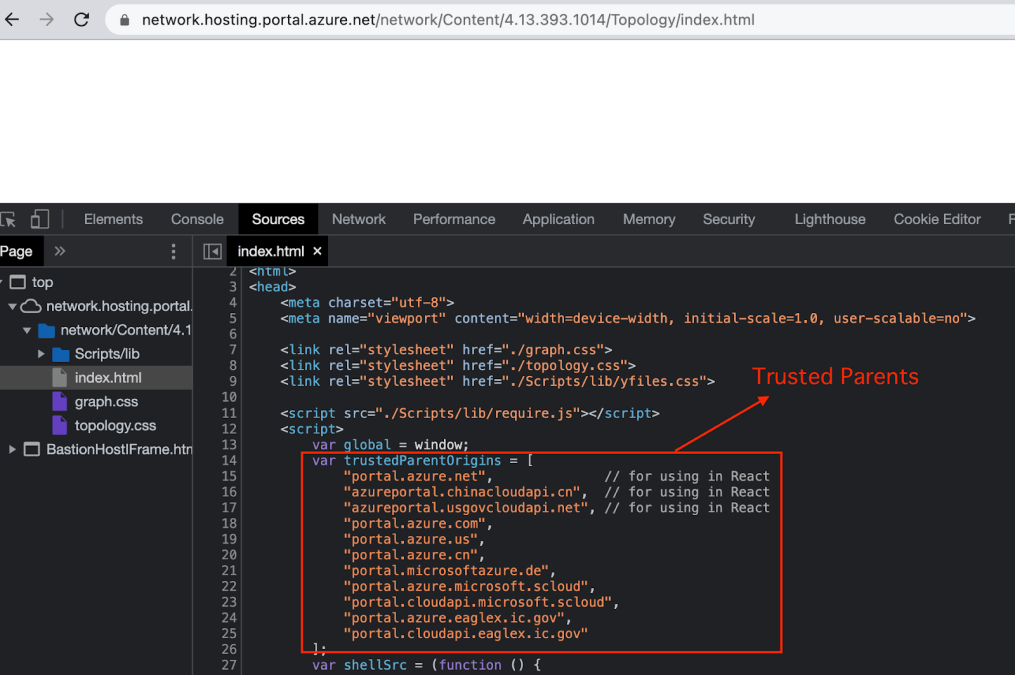Image resolution: width=1015 pixels, height=675 pixels.
Task: Show more navigator tabs chevron
Action: [60, 251]
